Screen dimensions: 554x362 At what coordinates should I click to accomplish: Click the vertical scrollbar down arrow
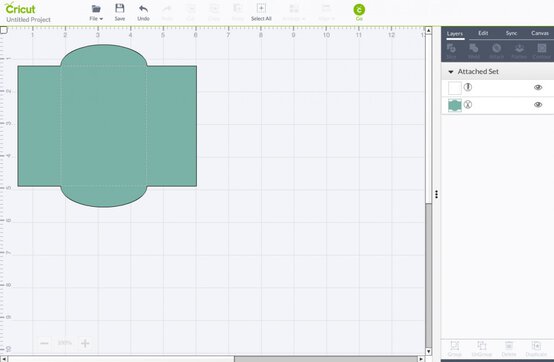[429, 351]
